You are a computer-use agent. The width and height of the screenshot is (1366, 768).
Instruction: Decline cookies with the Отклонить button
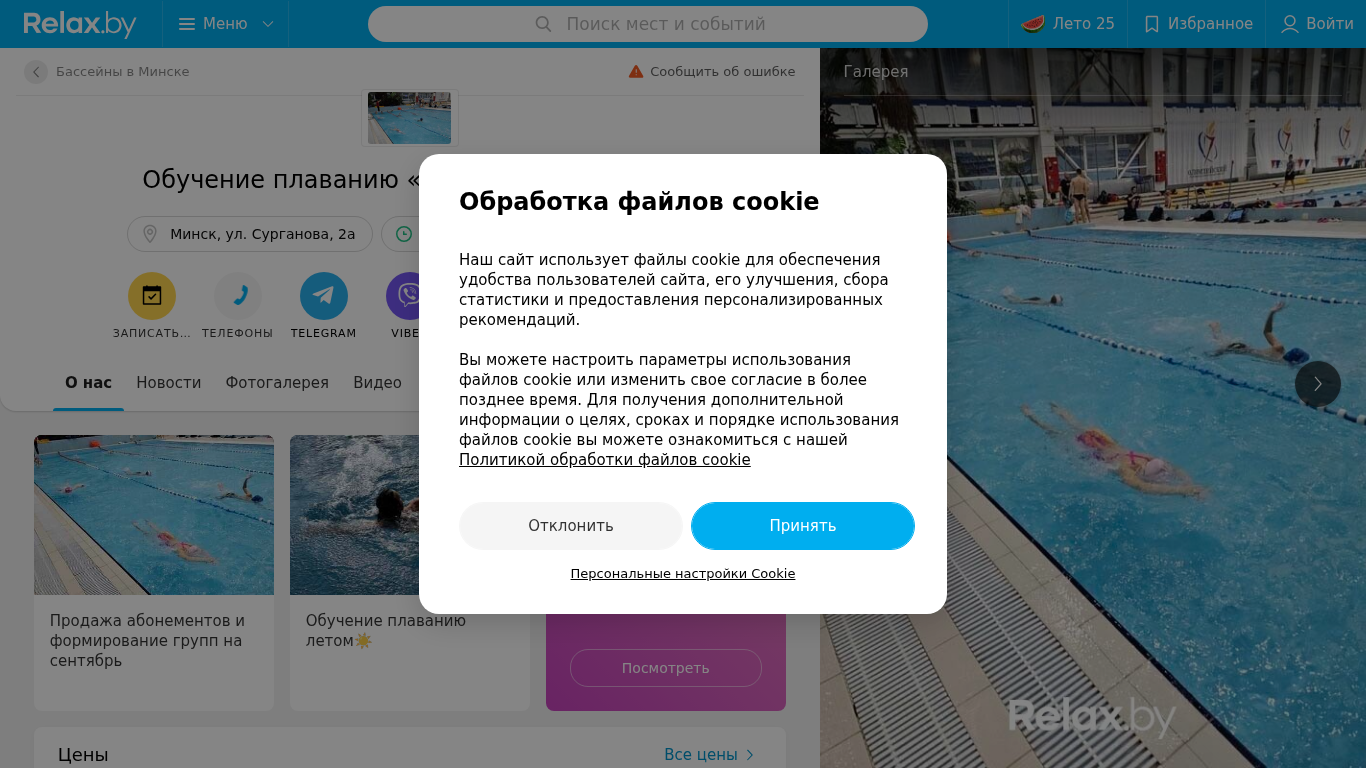click(571, 526)
